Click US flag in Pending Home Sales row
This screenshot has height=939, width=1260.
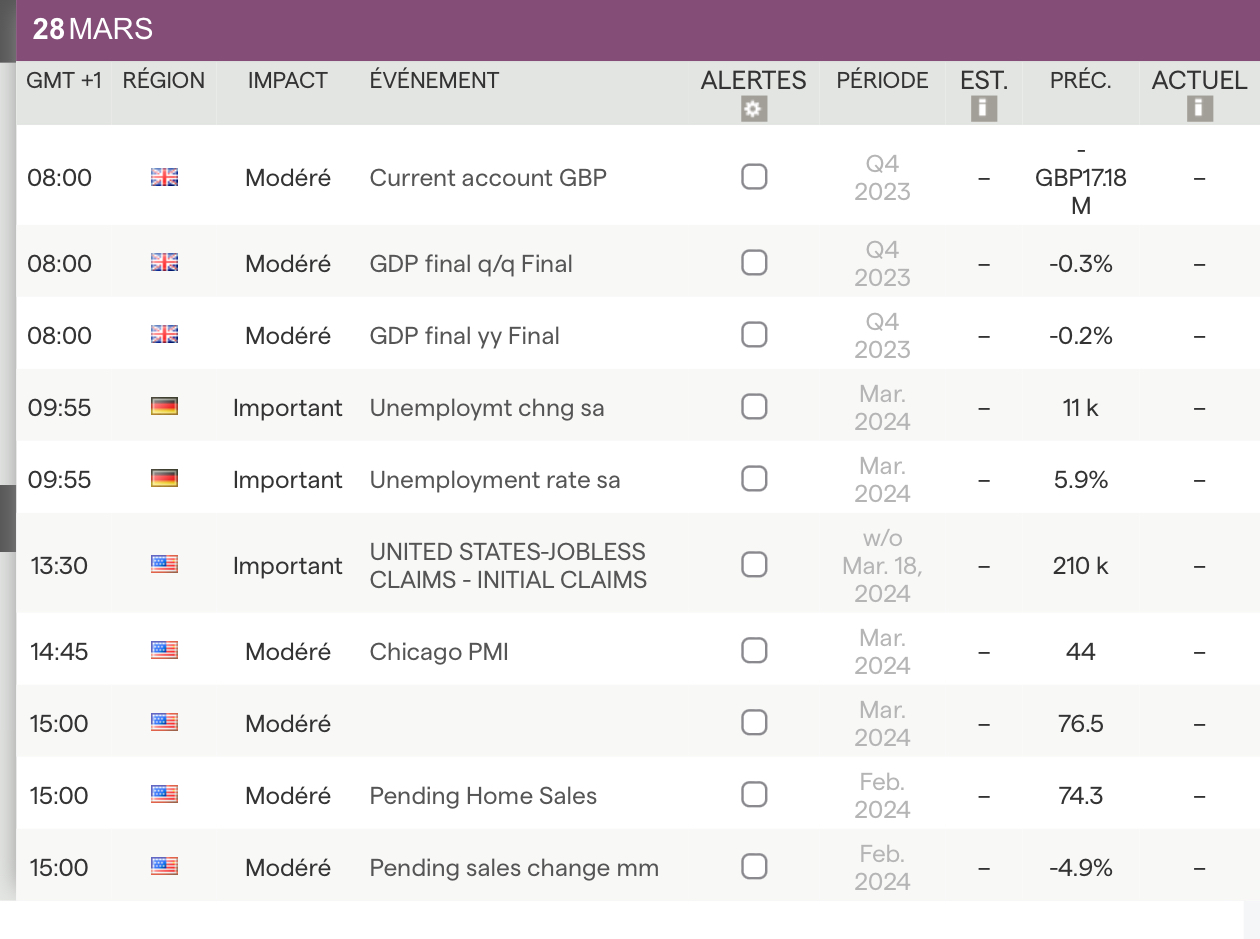tap(164, 795)
